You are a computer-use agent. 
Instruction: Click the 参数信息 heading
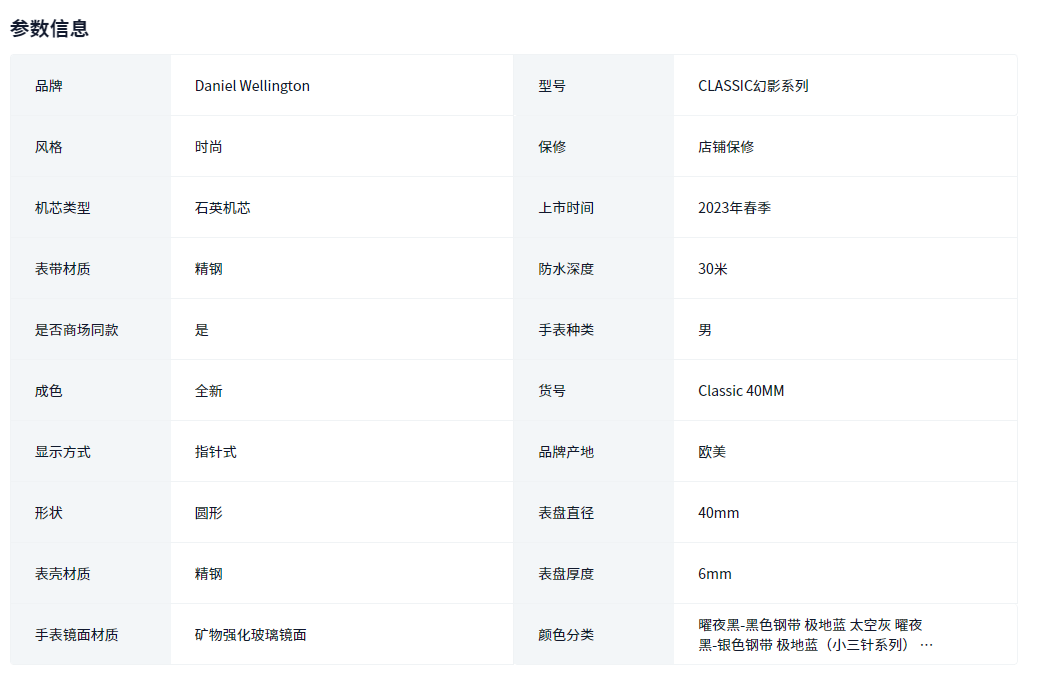pyautogui.click(x=50, y=28)
